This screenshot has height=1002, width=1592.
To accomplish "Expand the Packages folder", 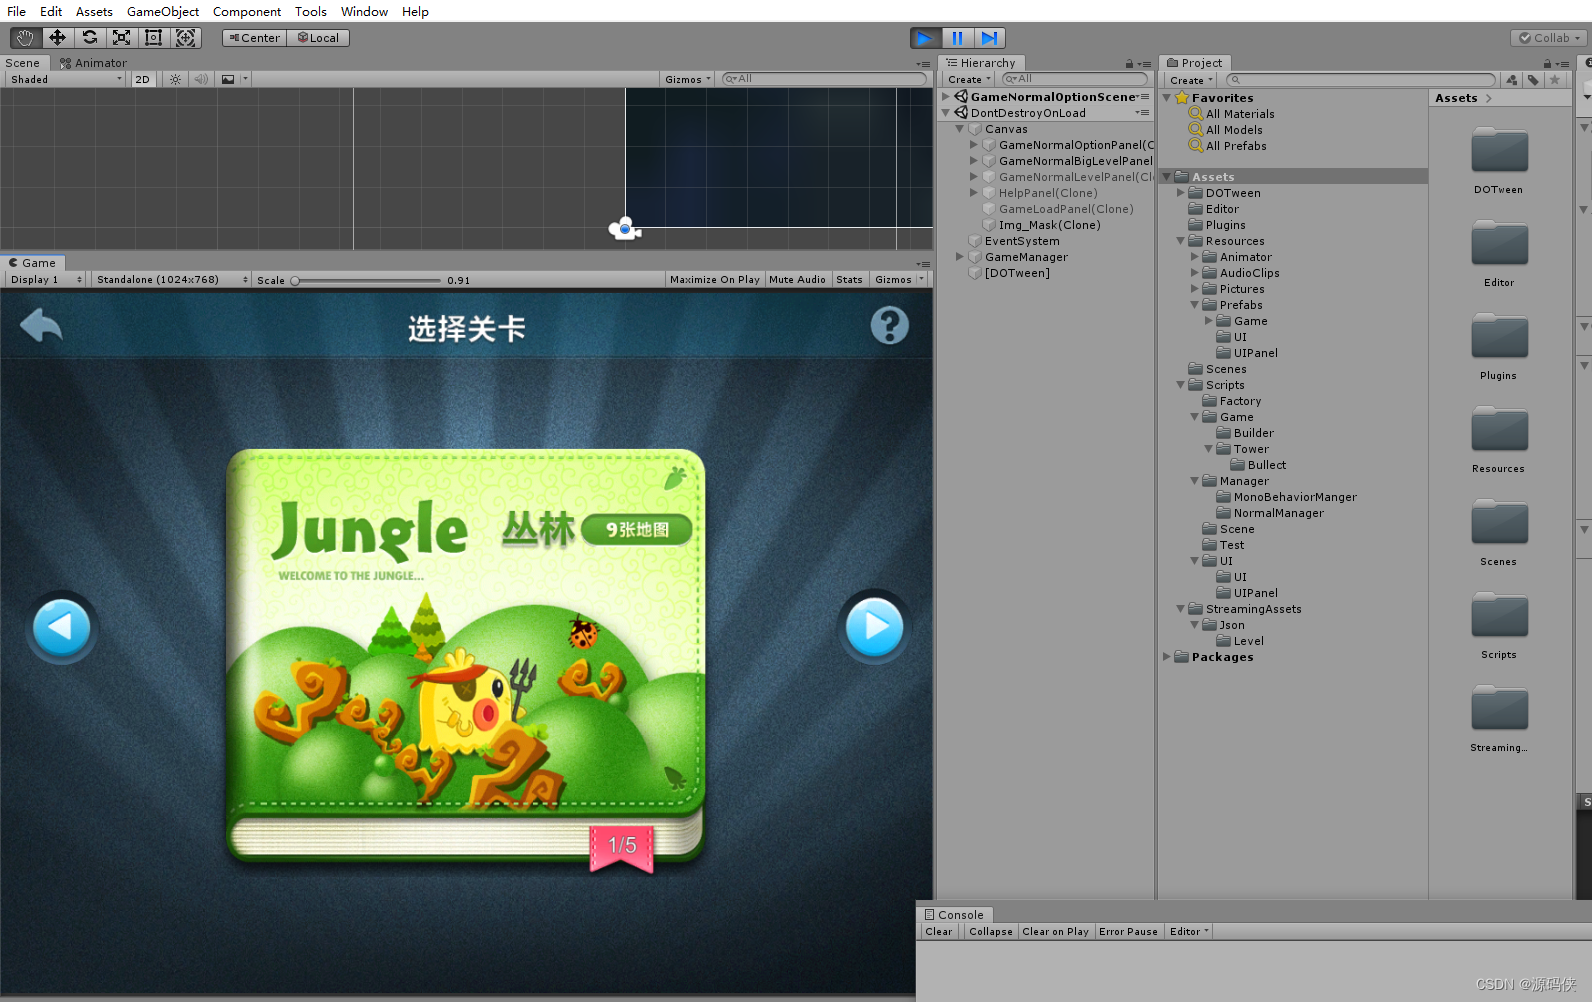I will [1167, 657].
